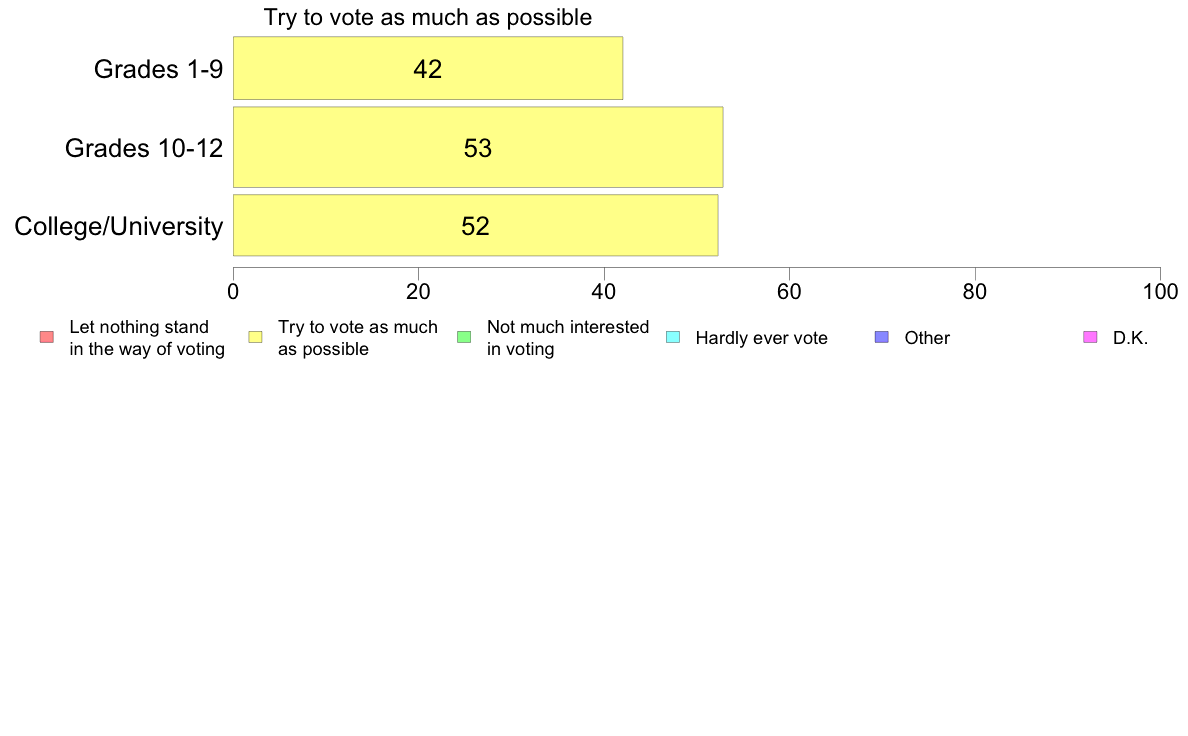Click the yellow 'Try to vote' legend swatch
Screen dimensions: 1188x736
click(255, 337)
